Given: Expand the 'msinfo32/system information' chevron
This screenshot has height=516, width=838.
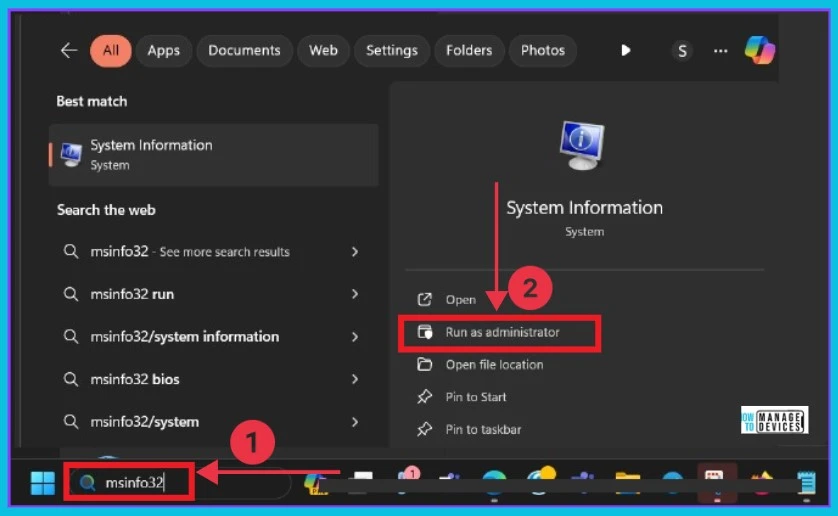Looking at the screenshot, I should (x=355, y=336).
